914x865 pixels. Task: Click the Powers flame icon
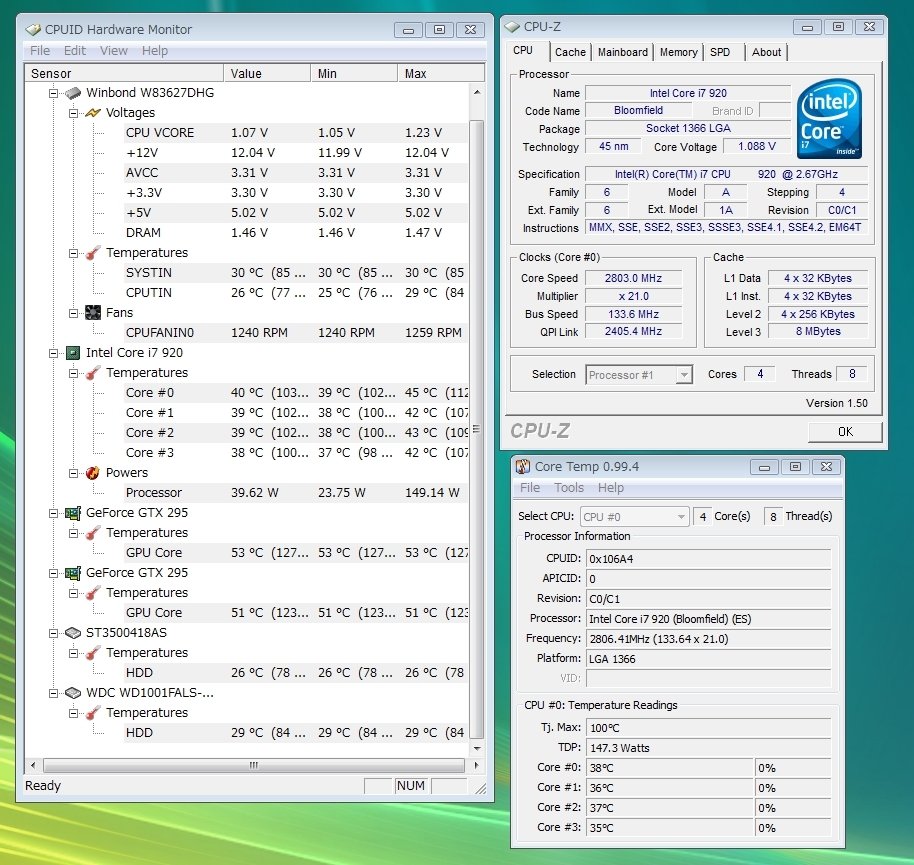point(93,473)
